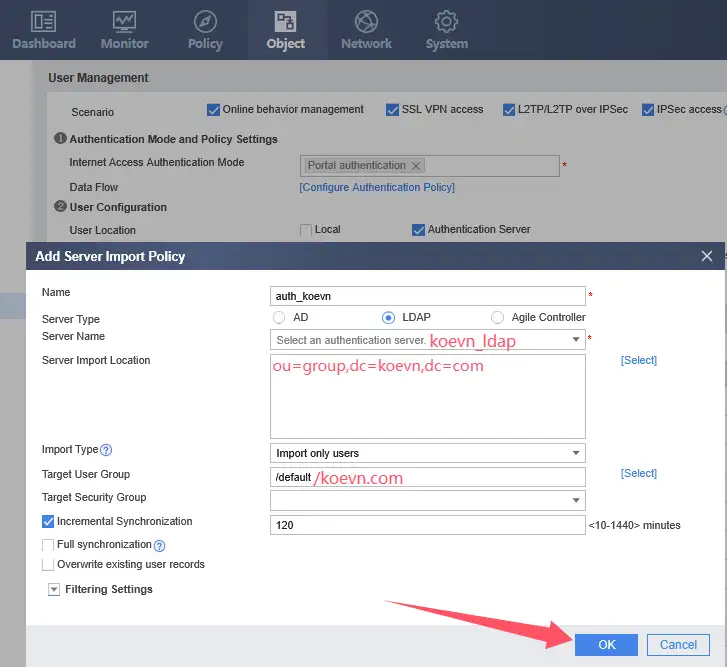Click the Dashboard icon in top navigation
The width and height of the screenshot is (727, 667).
[x=43, y=21]
